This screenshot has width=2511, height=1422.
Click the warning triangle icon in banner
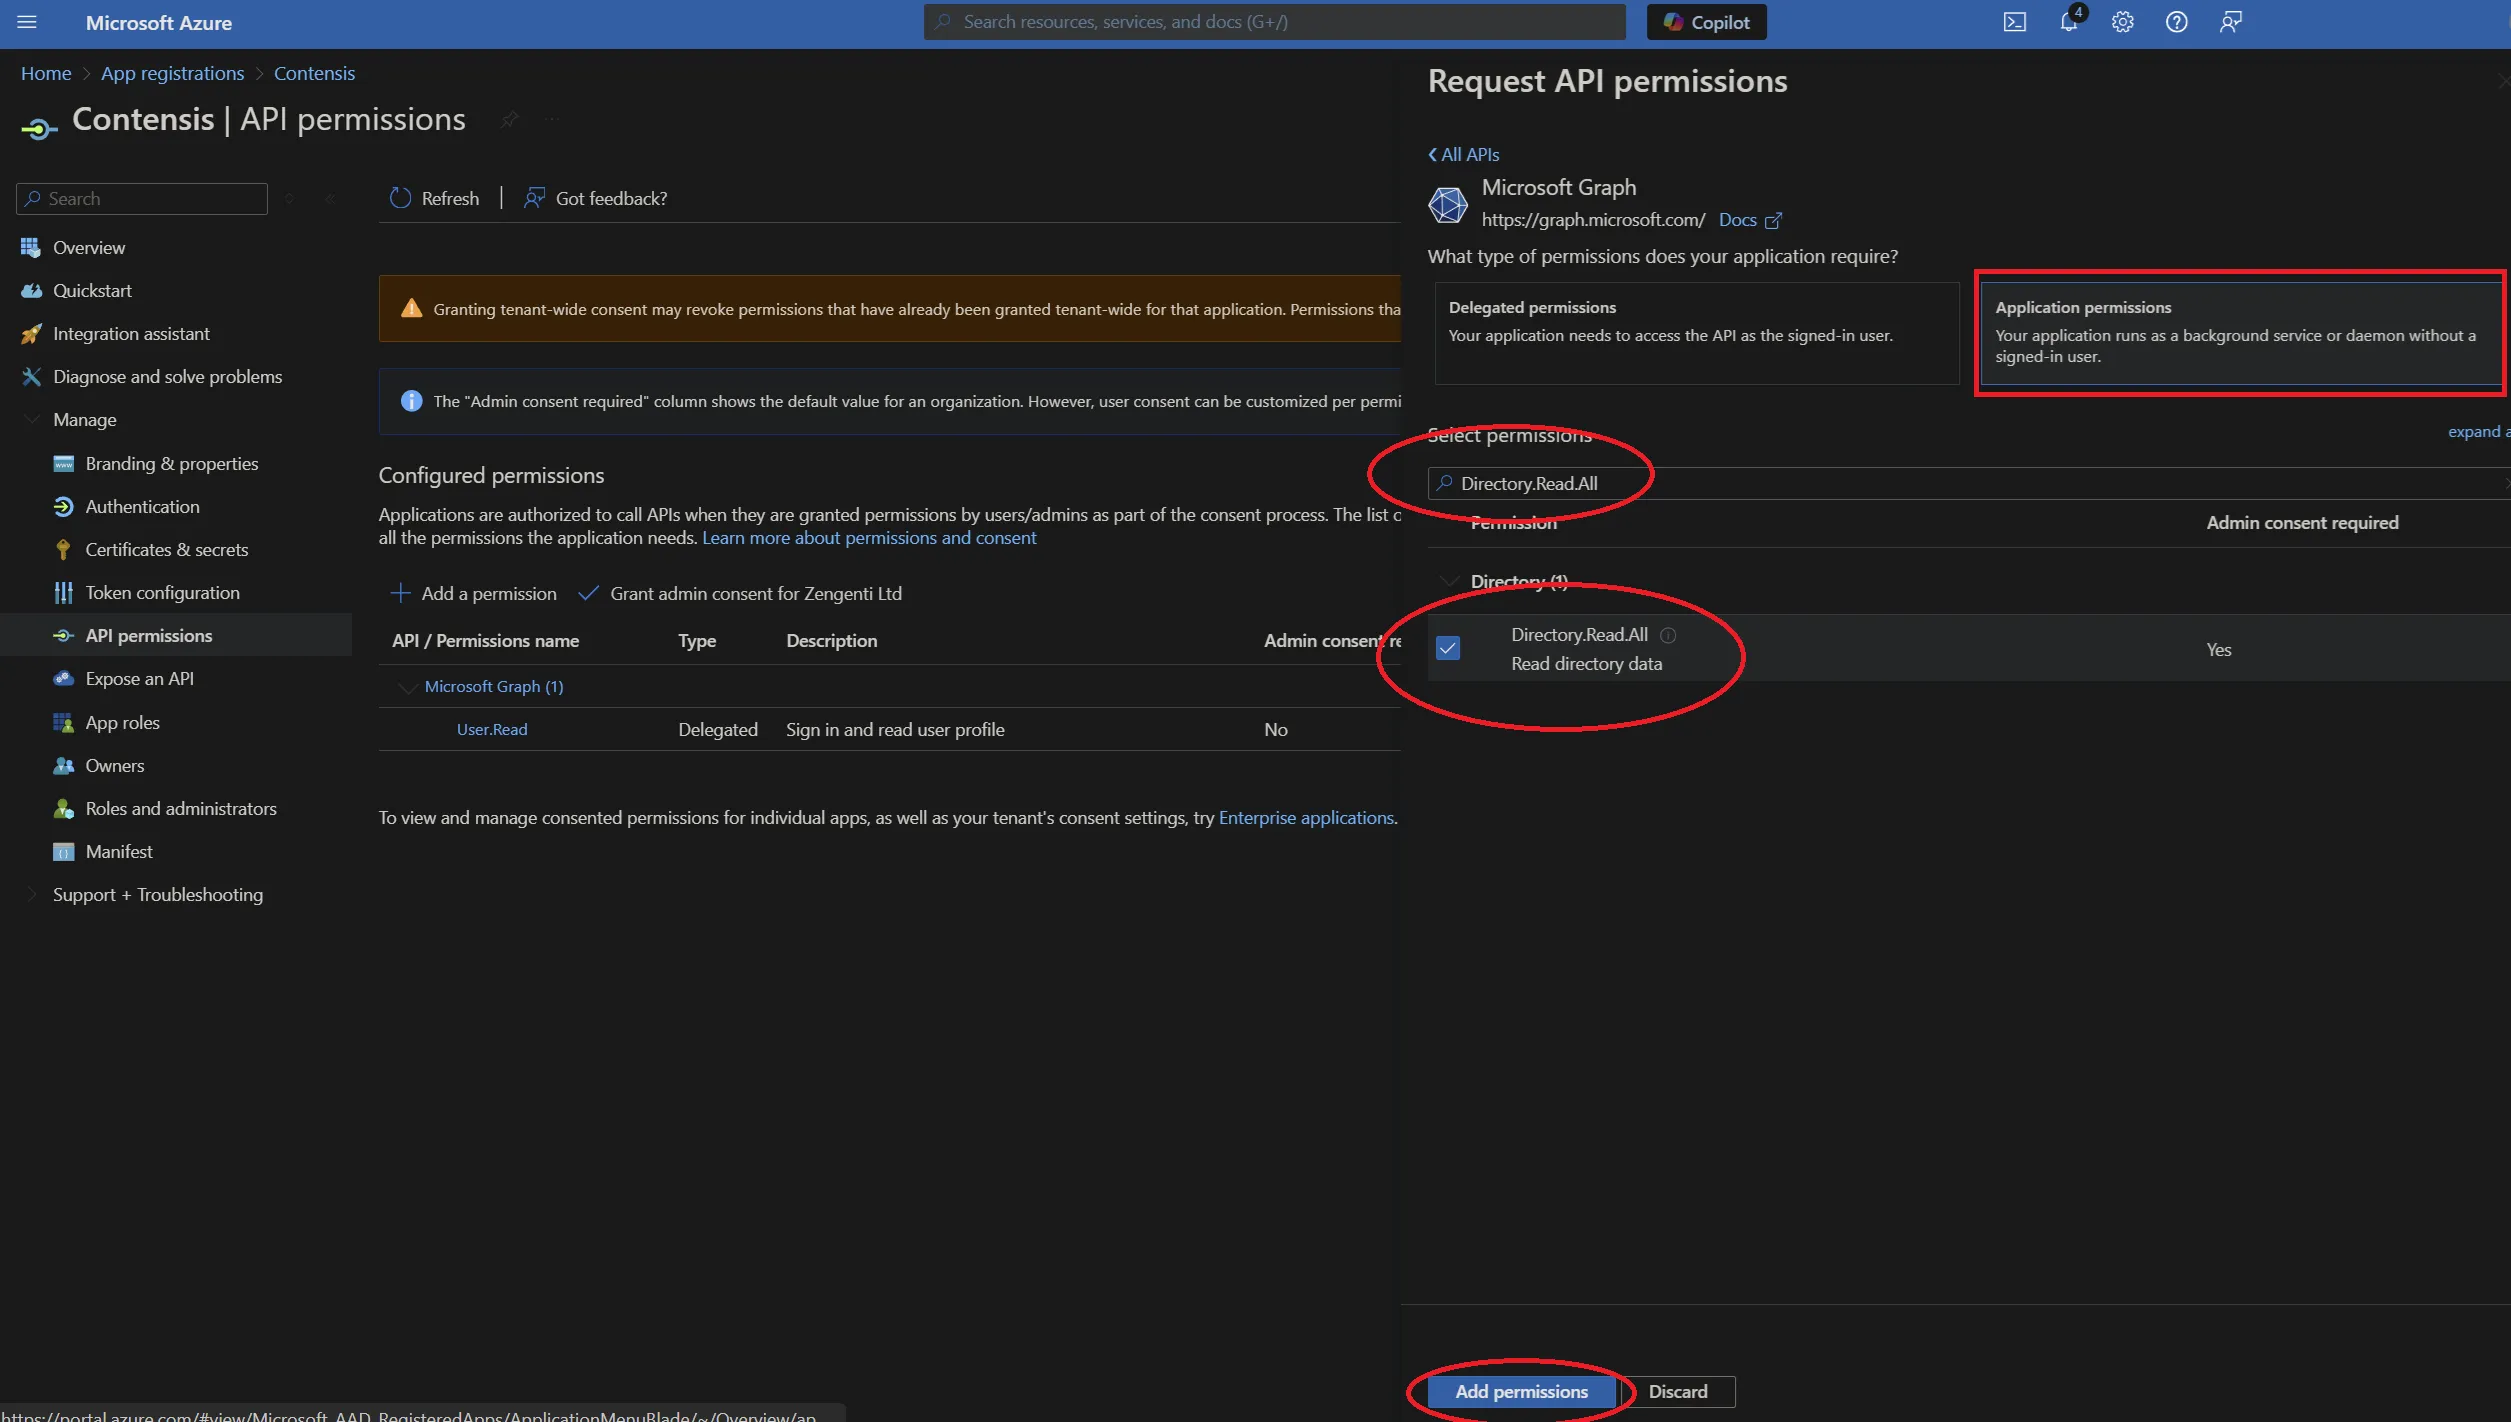[x=411, y=308]
